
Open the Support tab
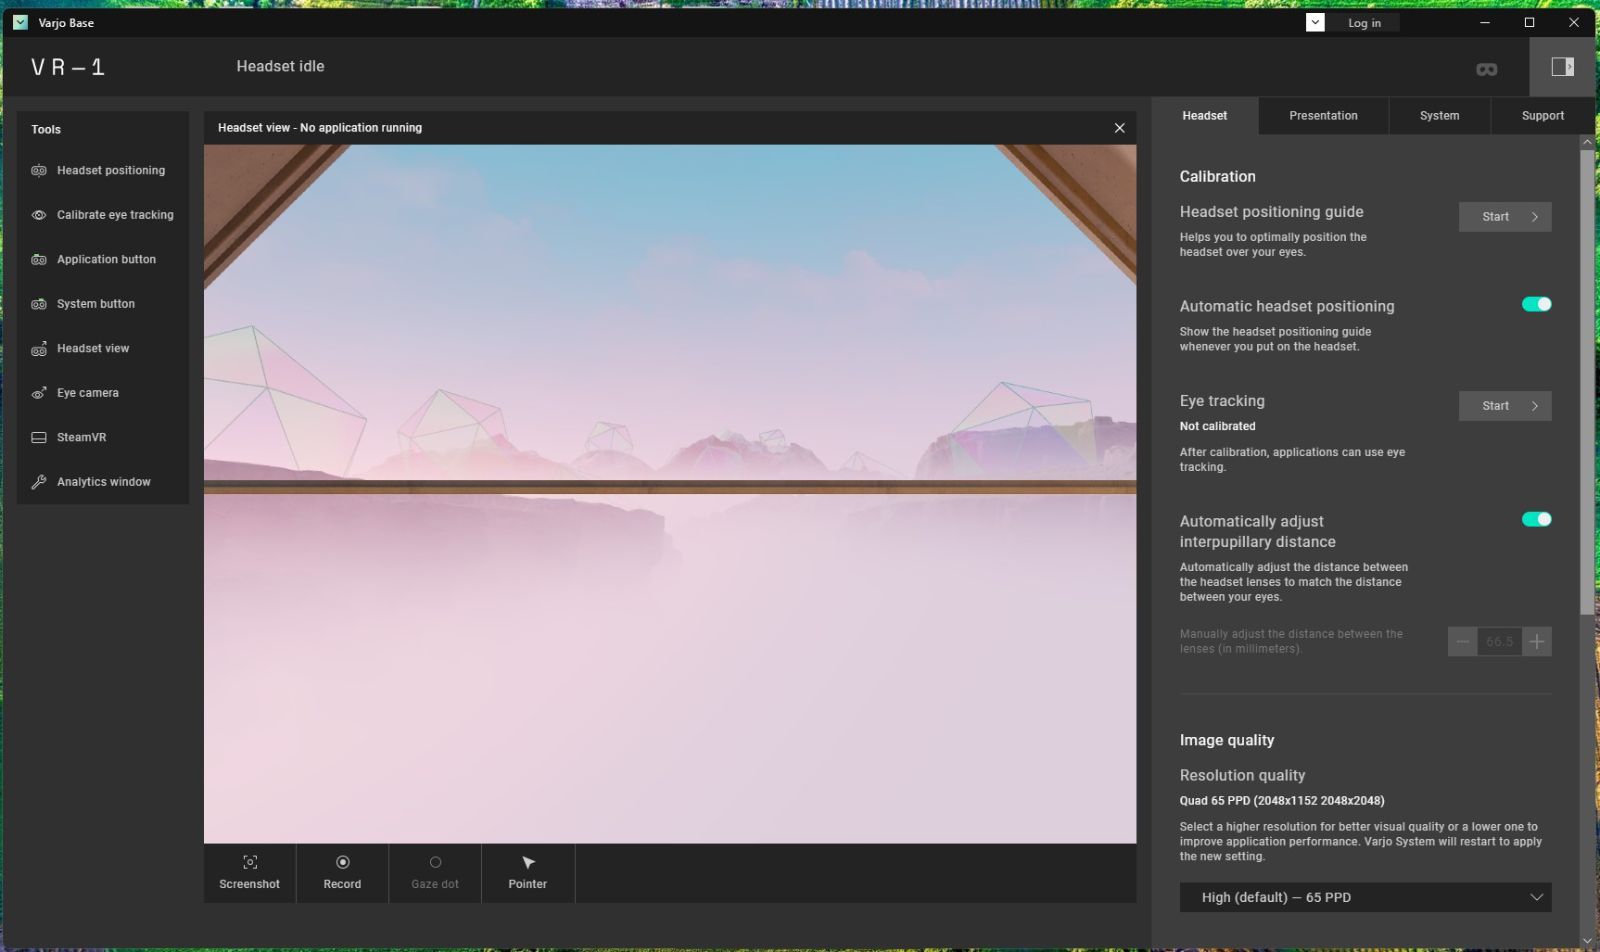click(1542, 116)
